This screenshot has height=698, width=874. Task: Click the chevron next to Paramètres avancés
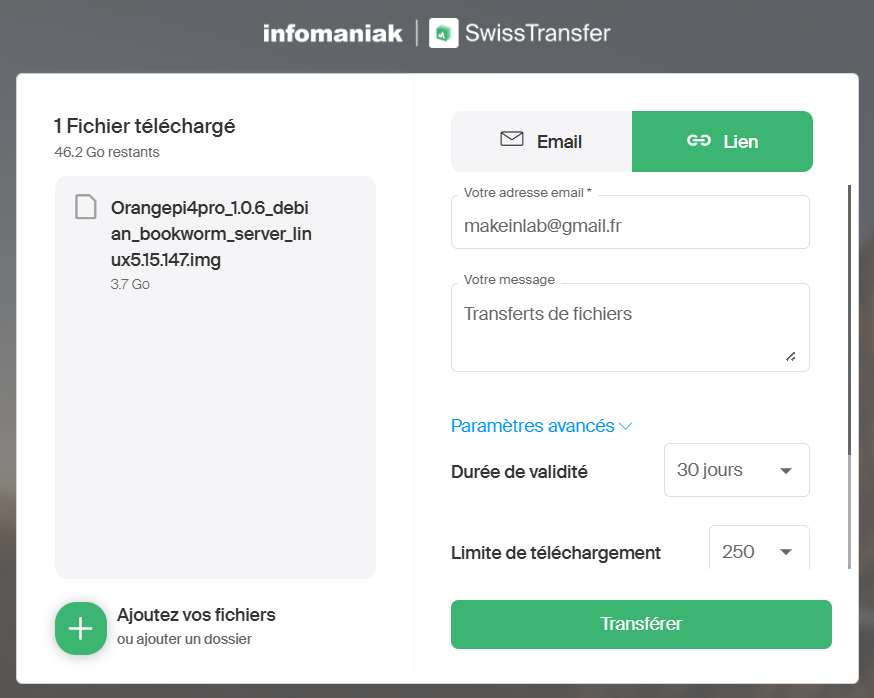point(626,426)
